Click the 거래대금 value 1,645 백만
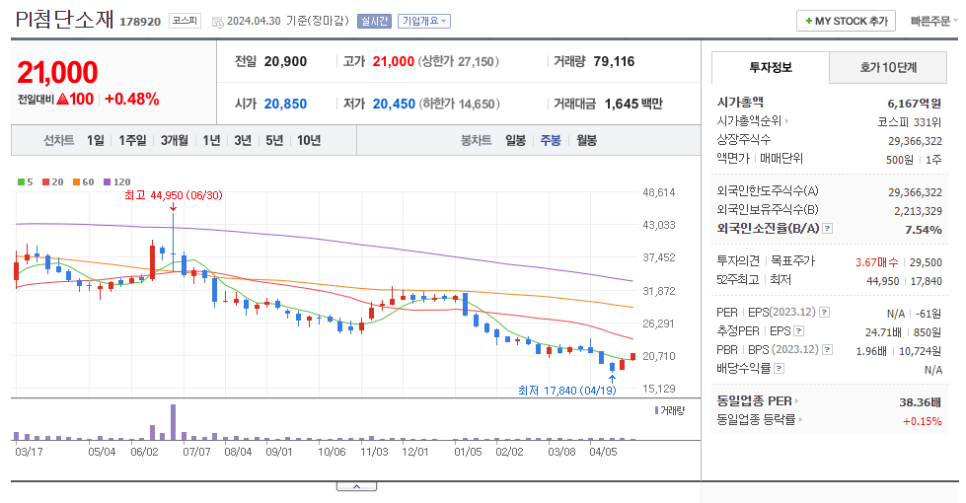Image resolution: width=966 pixels, height=503 pixels. [633, 104]
